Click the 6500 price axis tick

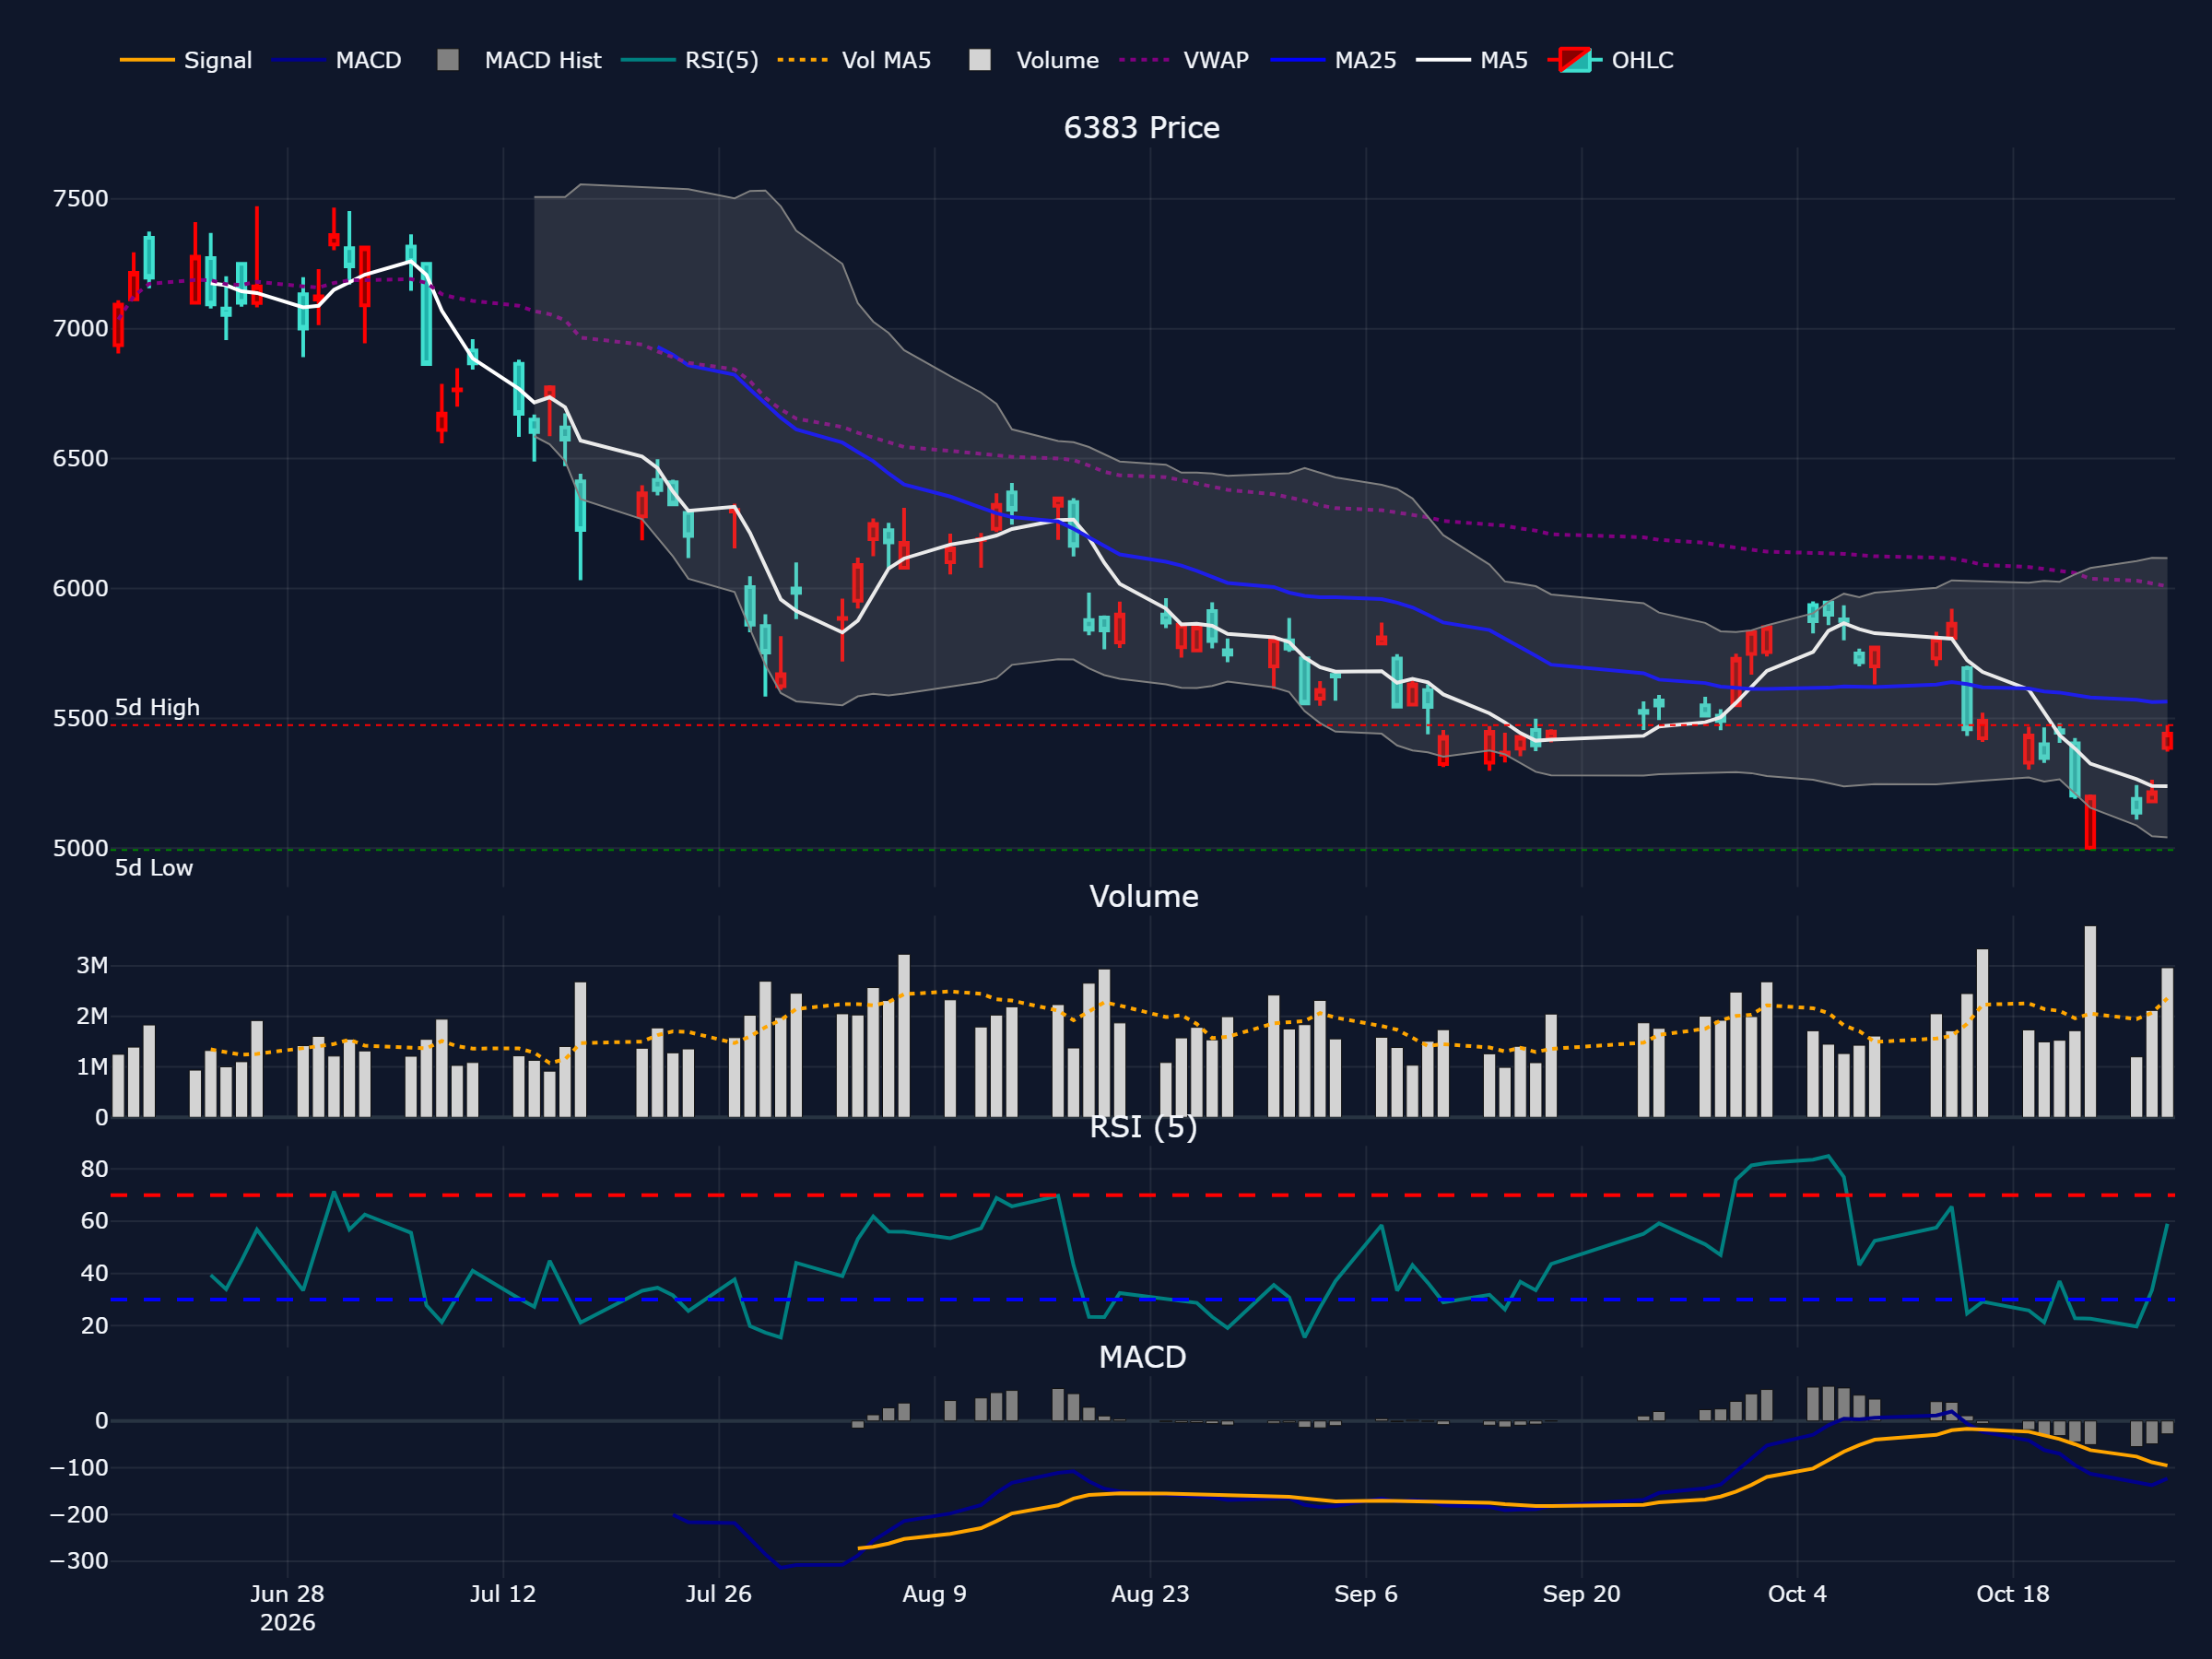[x=81, y=459]
